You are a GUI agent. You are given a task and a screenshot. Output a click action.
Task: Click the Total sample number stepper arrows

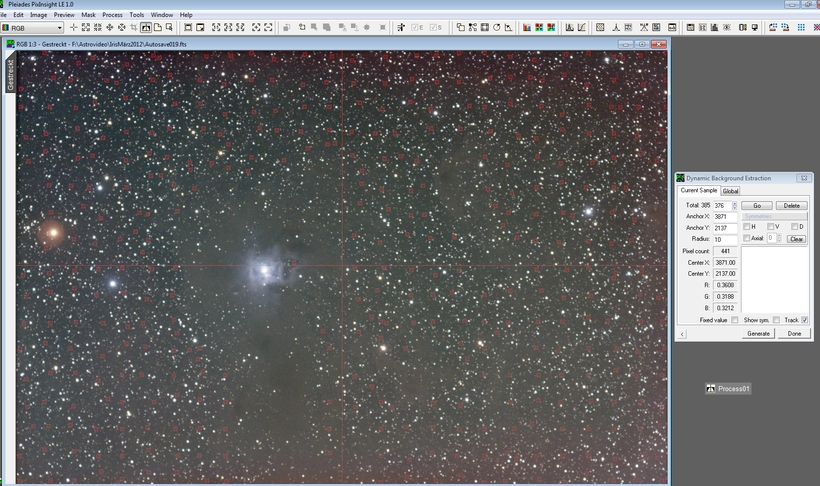[734, 206]
